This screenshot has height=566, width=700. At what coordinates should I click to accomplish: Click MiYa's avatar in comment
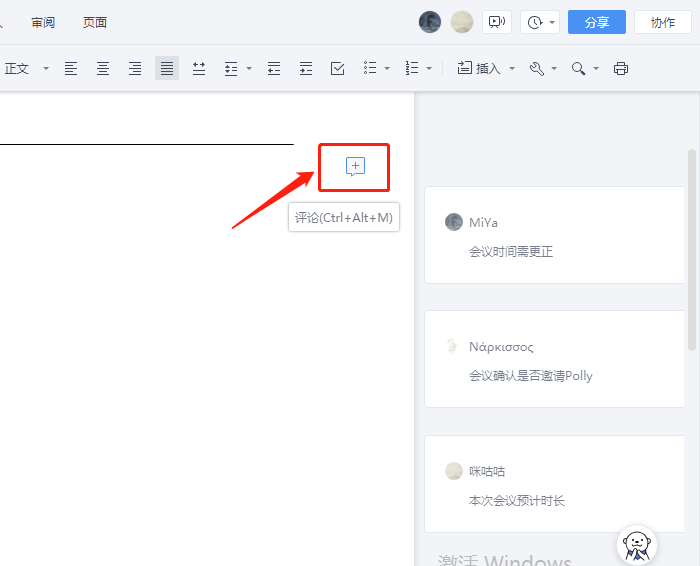(x=454, y=222)
